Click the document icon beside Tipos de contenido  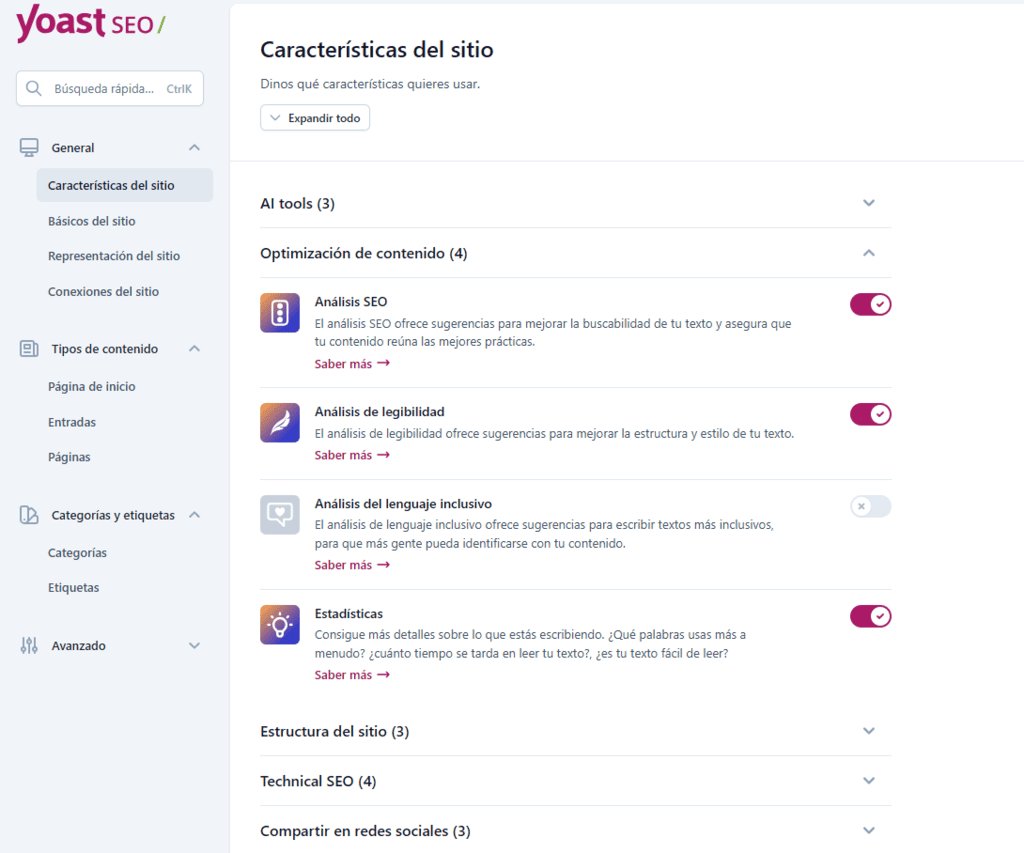tap(28, 348)
